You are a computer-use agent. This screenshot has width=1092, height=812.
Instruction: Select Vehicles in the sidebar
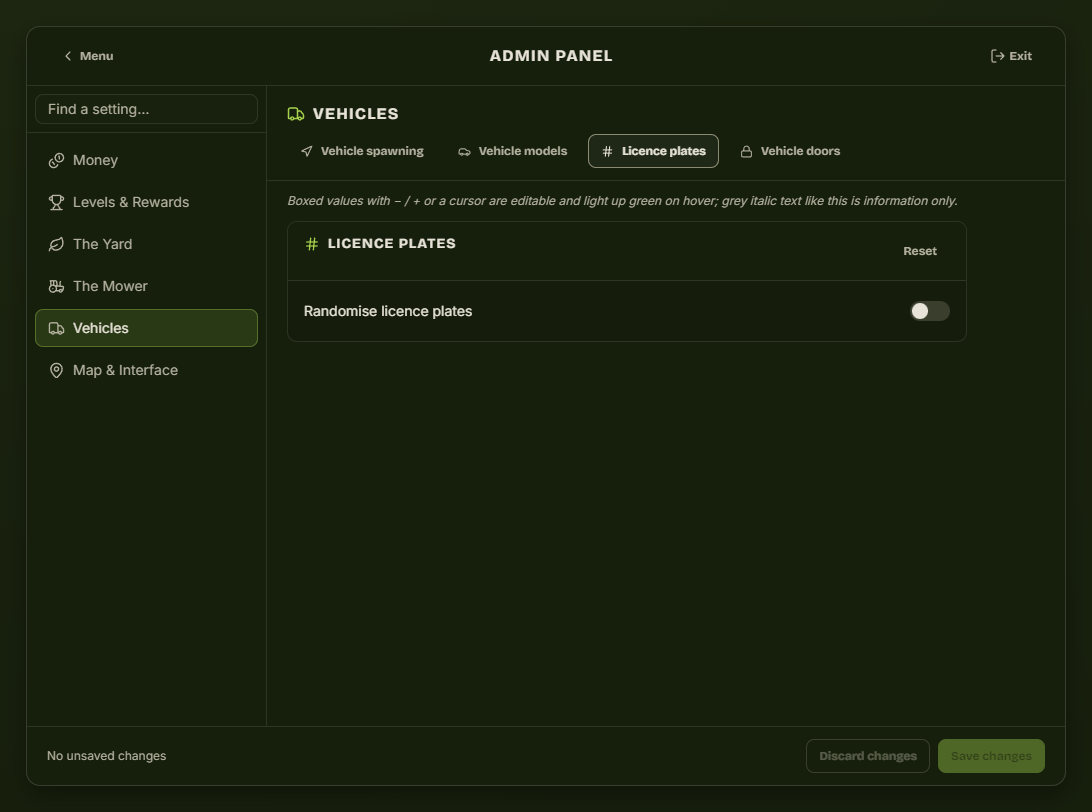coord(146,328)
